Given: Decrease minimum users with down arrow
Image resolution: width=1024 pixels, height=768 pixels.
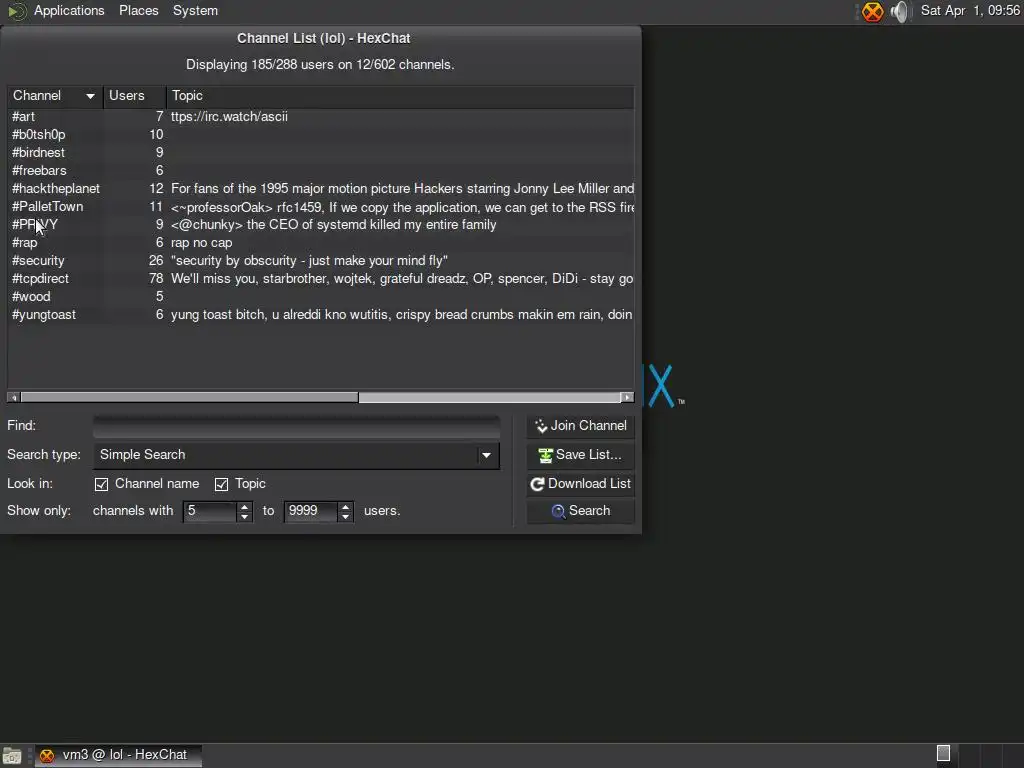Looking at the screenshot, I should click(244, 516).
